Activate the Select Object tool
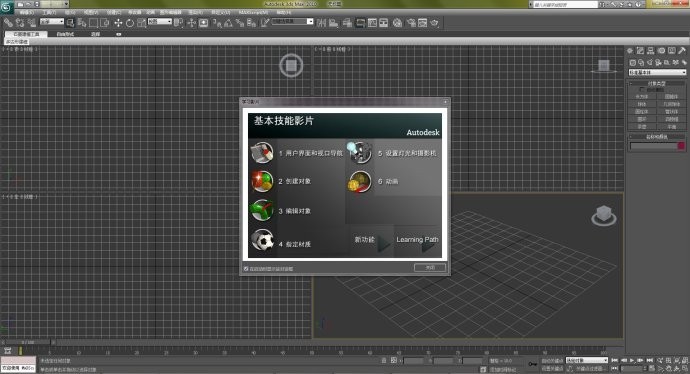Image resolution: width=690 pixels, height=374 pixels. click(70, 23)
